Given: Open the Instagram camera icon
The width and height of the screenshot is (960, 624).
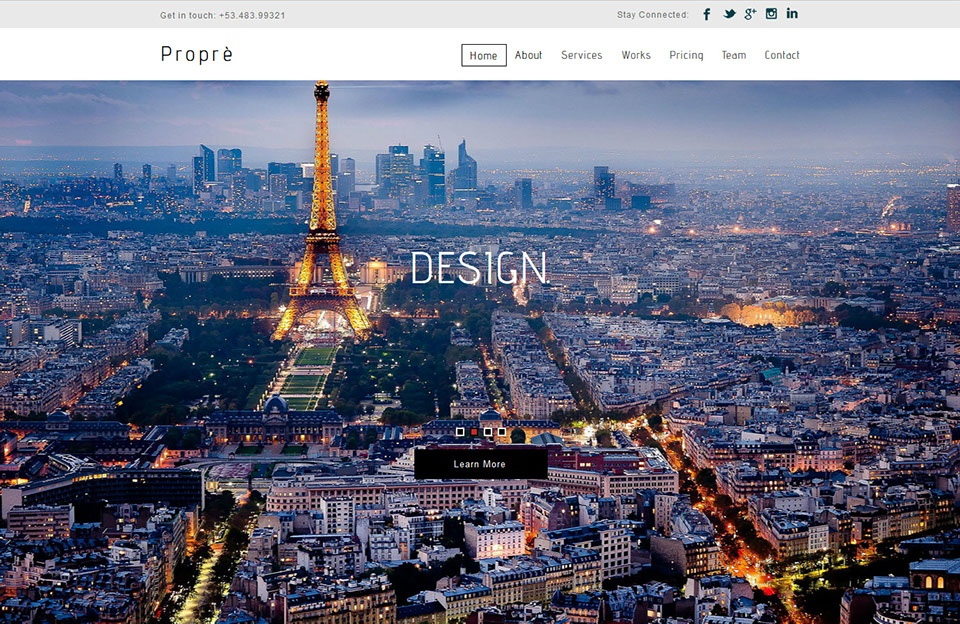Looking at the screenshot, I should point(771,14).
